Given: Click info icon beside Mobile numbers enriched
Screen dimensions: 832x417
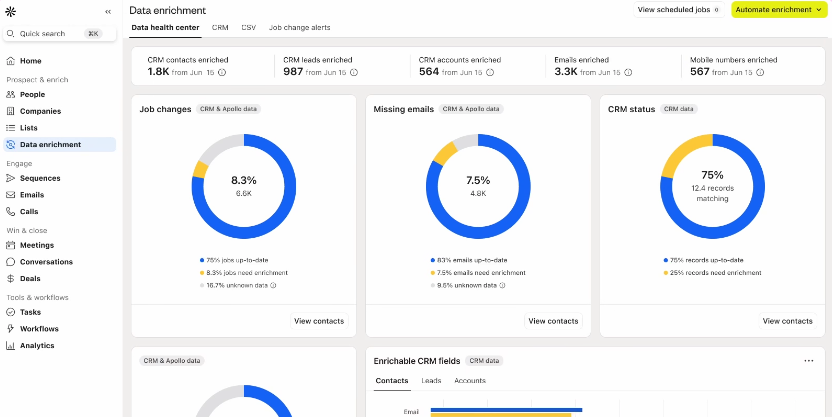Looking at the screenshot, I should [760, 72].
